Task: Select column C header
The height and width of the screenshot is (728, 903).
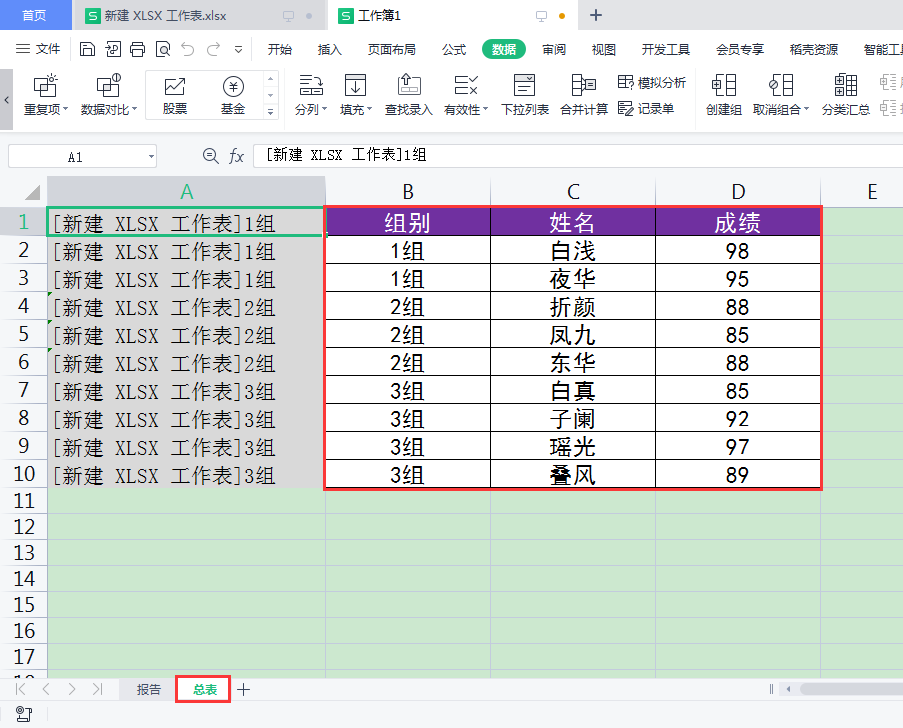Action: (573, 192)
